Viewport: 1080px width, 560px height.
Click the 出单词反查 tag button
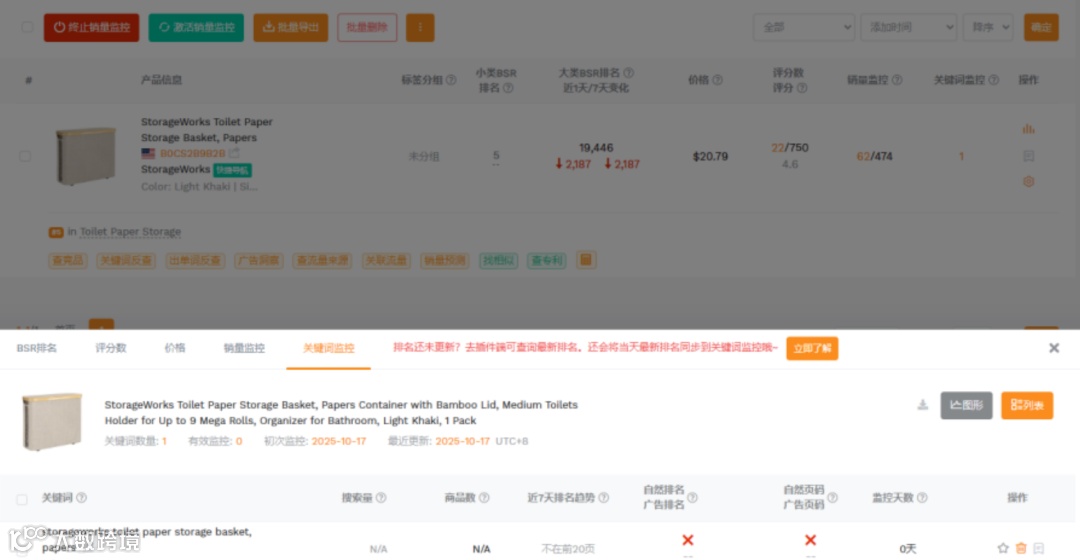195,260
